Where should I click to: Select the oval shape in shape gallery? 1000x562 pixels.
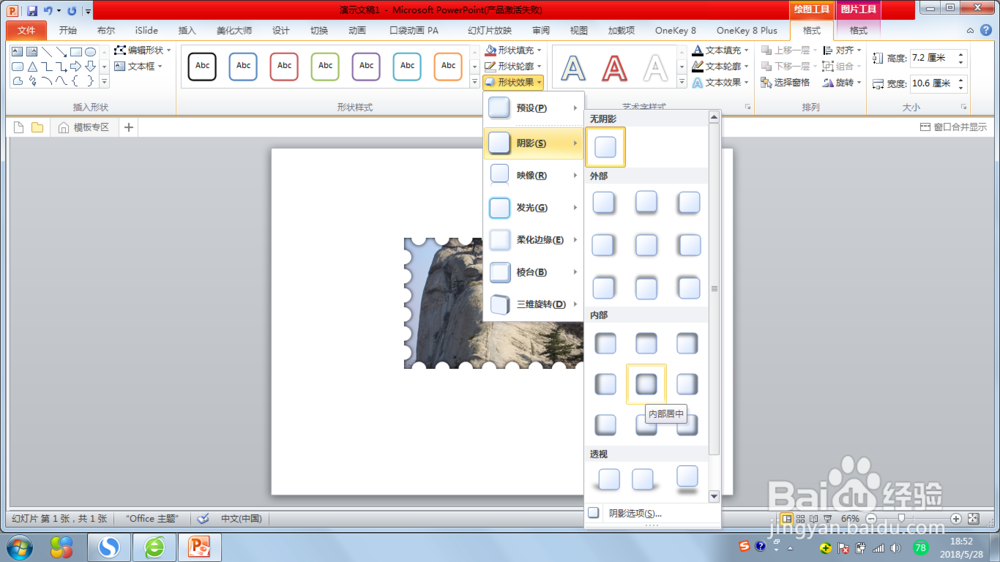point(91,52)
